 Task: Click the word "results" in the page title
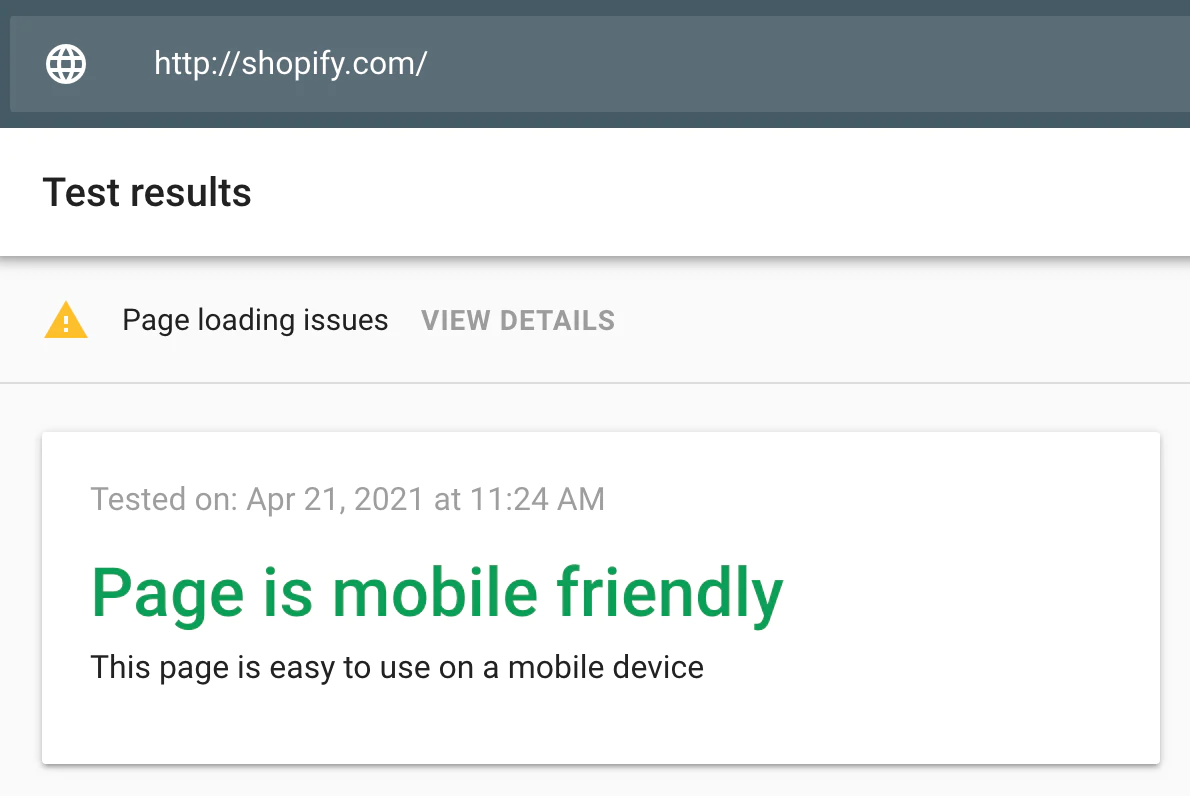(x=198, y=192)
